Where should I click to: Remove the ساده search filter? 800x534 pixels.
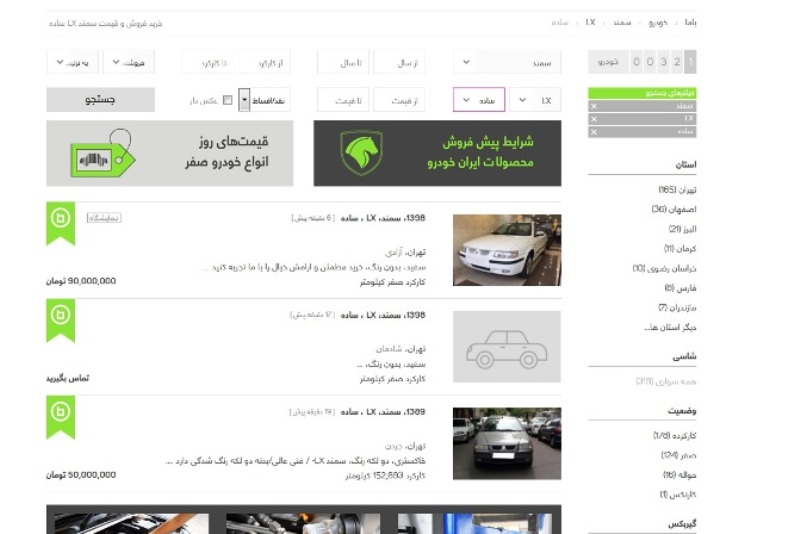pos(593,132)
